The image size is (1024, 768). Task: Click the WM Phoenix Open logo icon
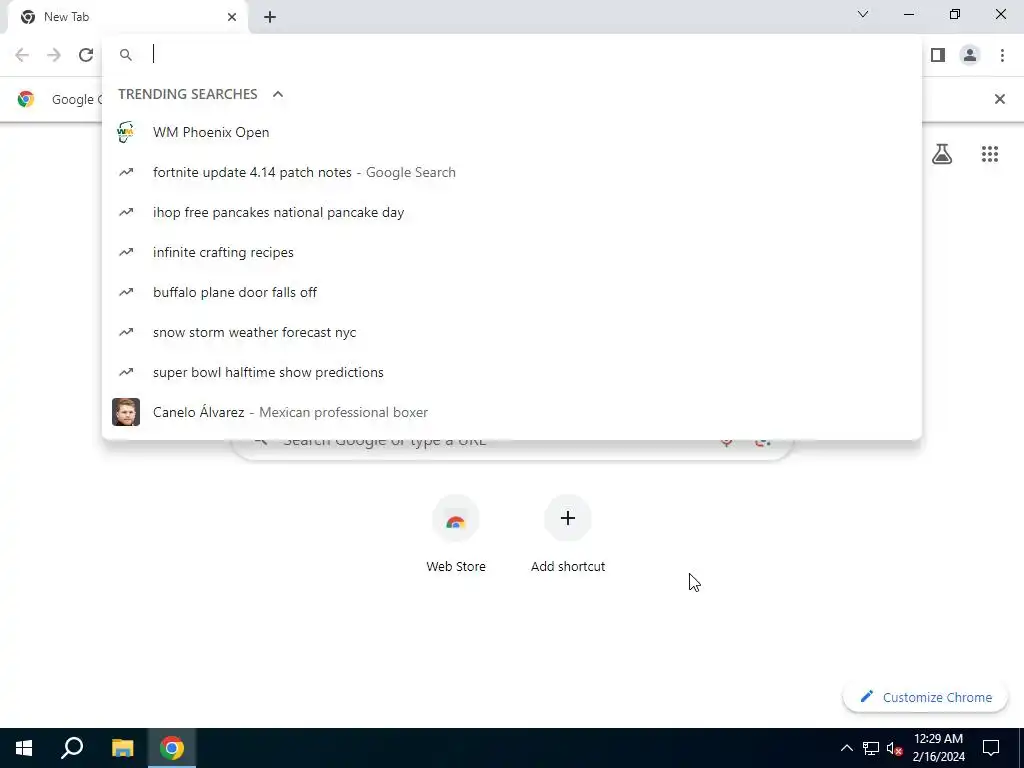(125, 132)
